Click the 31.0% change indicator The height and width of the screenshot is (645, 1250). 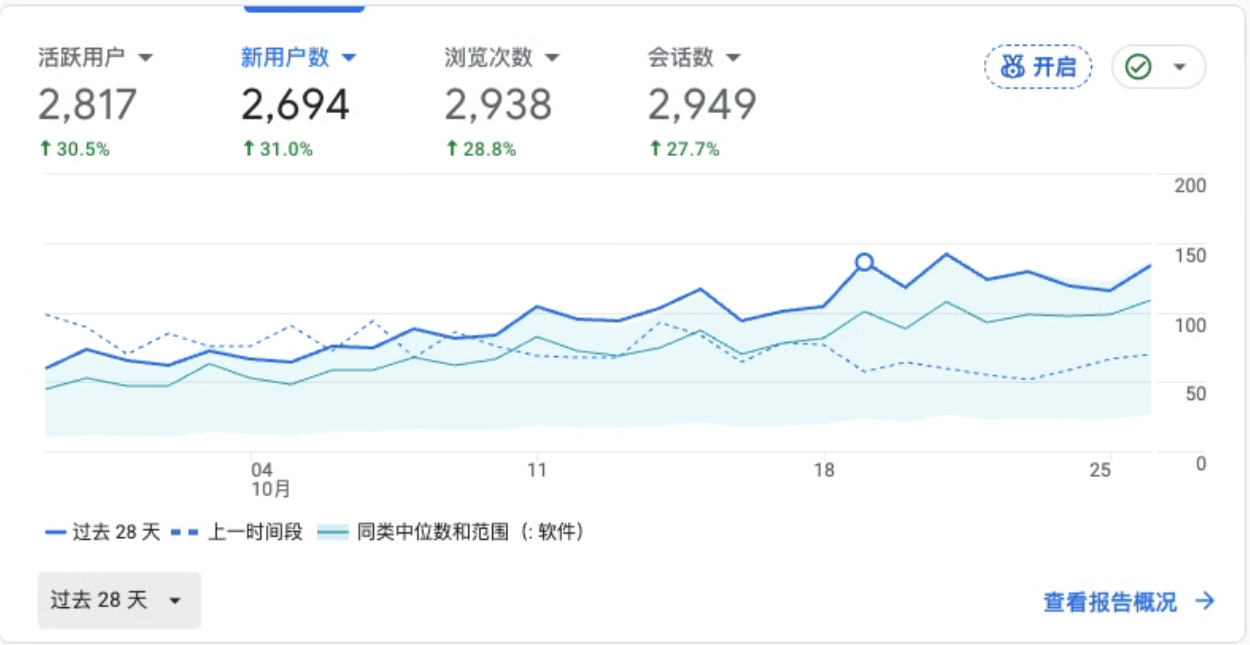[x=278, y=149]
